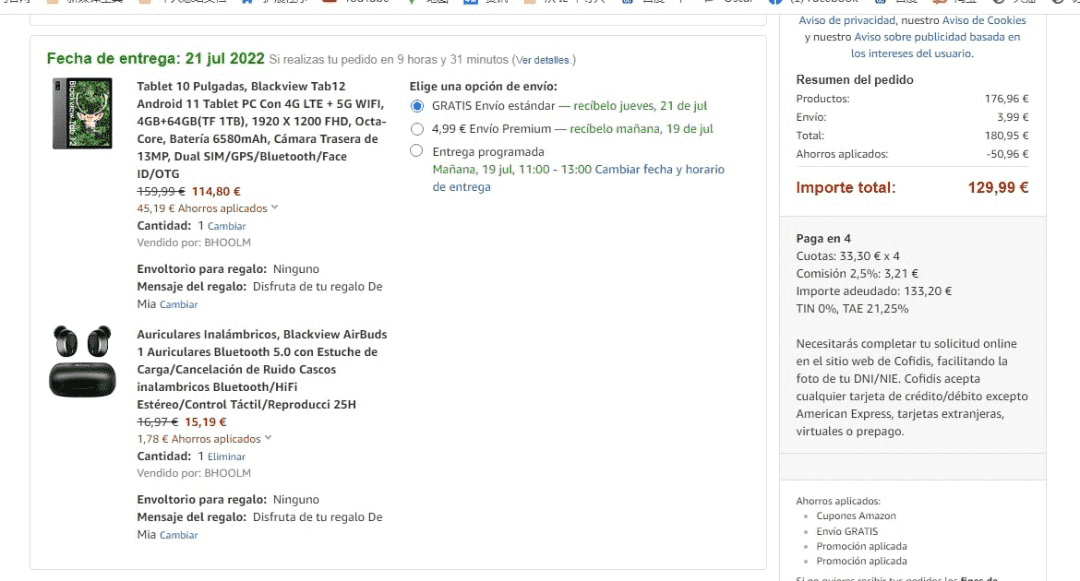The height and width of the screenshot is (581, 1080).
Task: Click Vendido por: BHOOLM under the earbuds
Action: pos(194,473)
